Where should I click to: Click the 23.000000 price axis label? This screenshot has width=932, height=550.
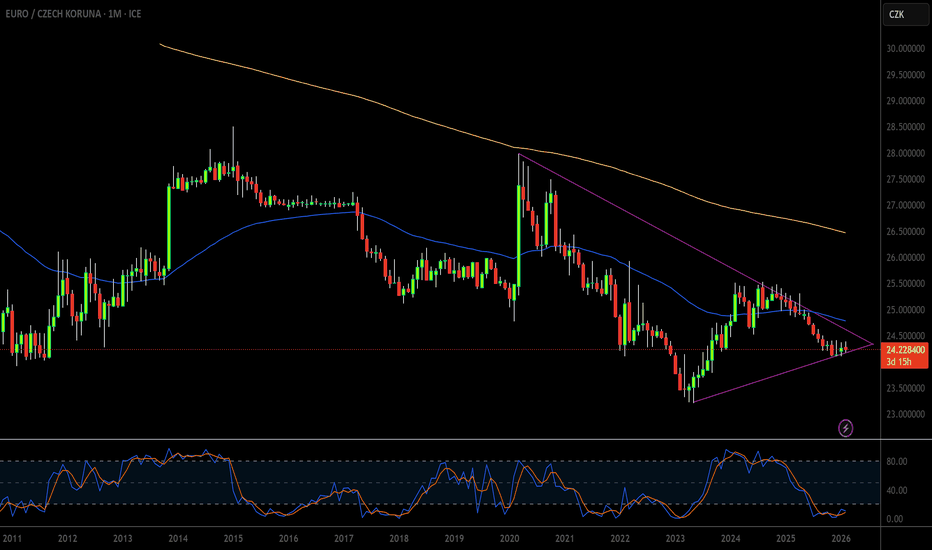tap(905, 414)
